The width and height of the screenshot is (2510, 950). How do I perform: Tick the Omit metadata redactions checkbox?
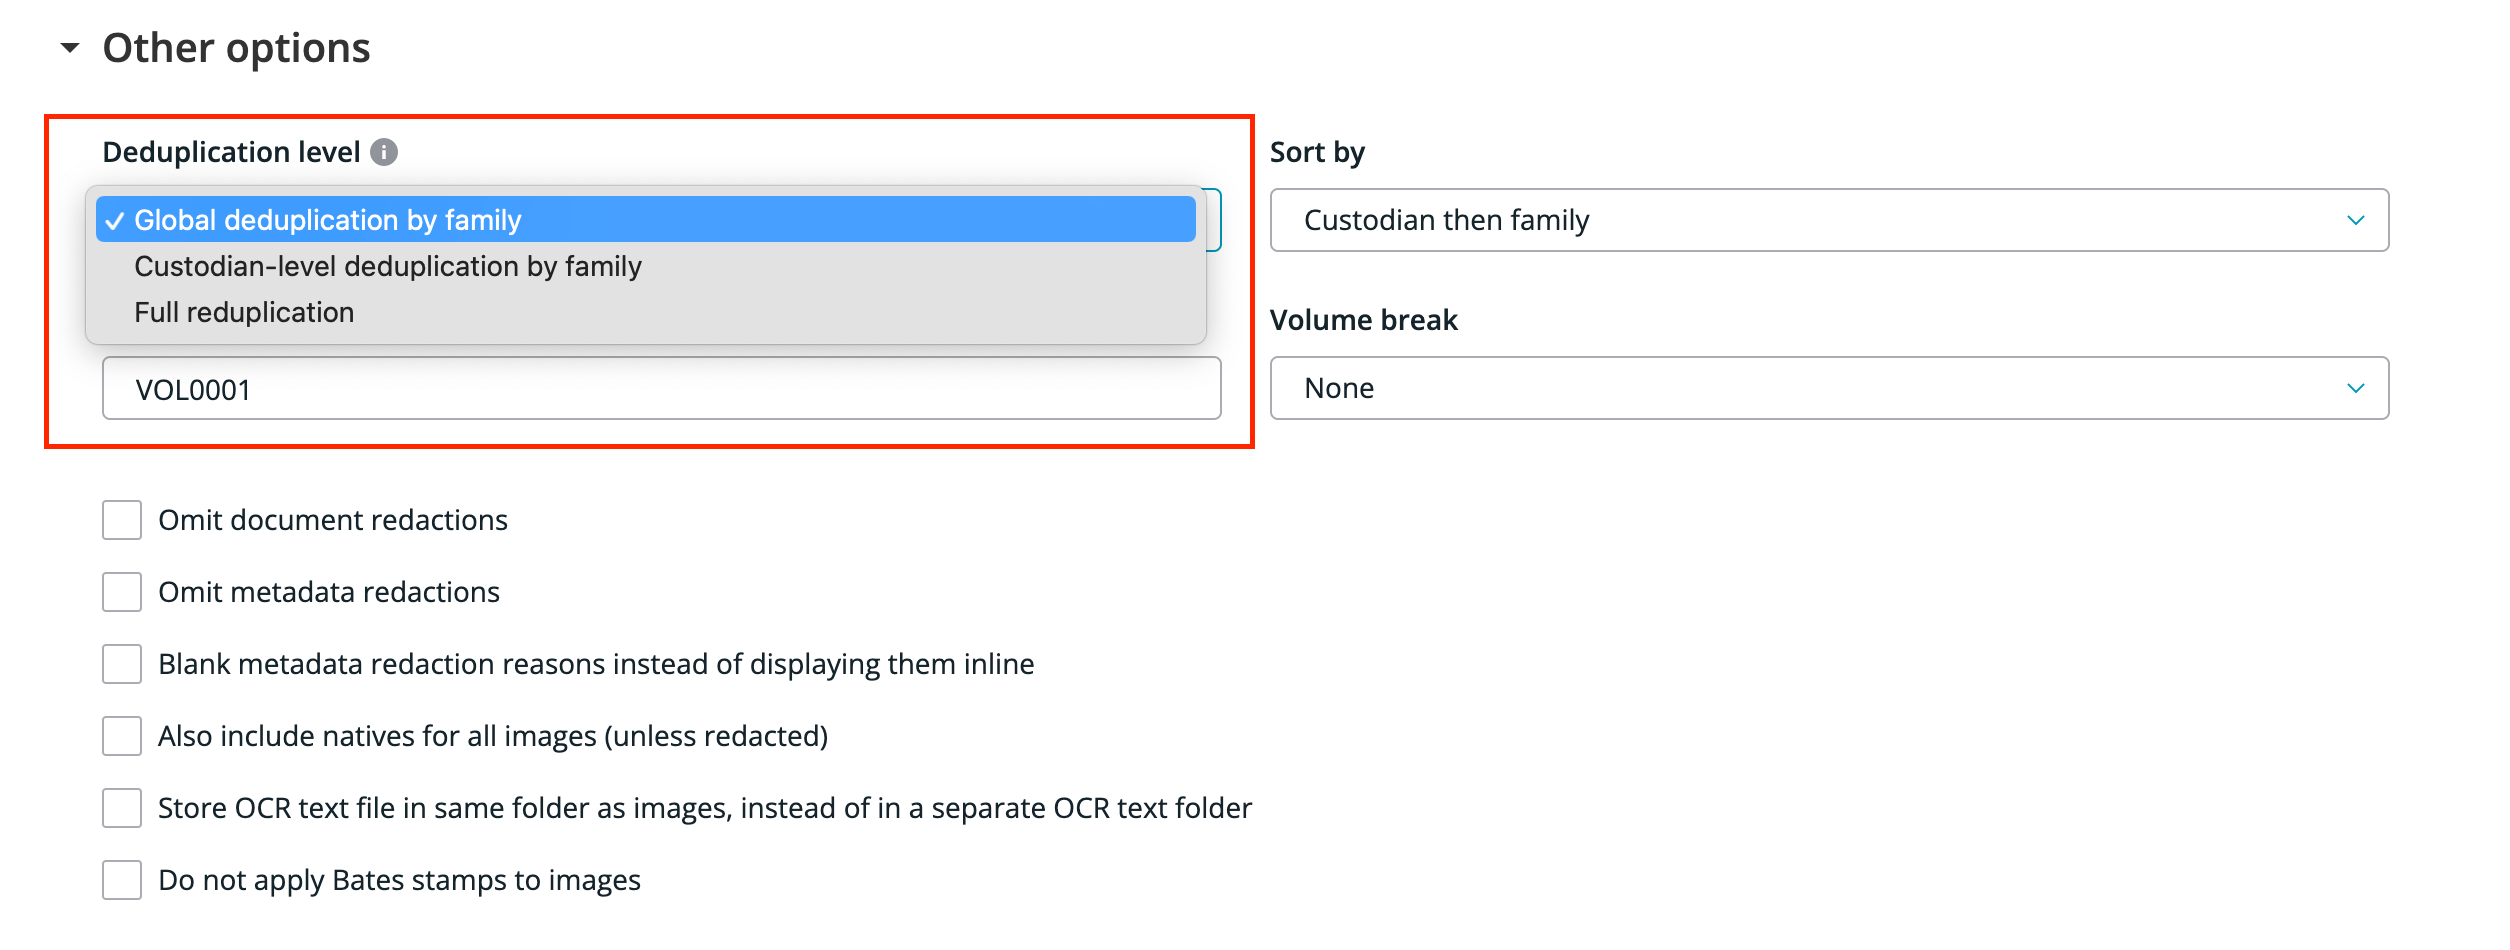122,592
